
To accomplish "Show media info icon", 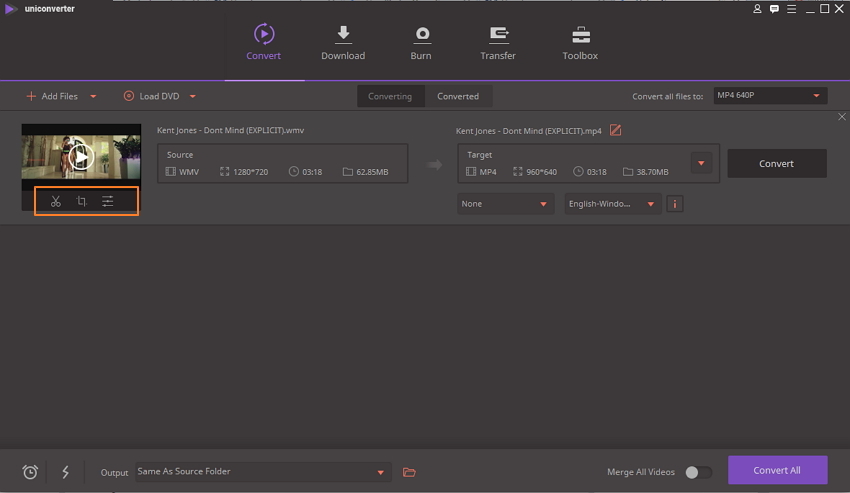I will pos(675,204).
